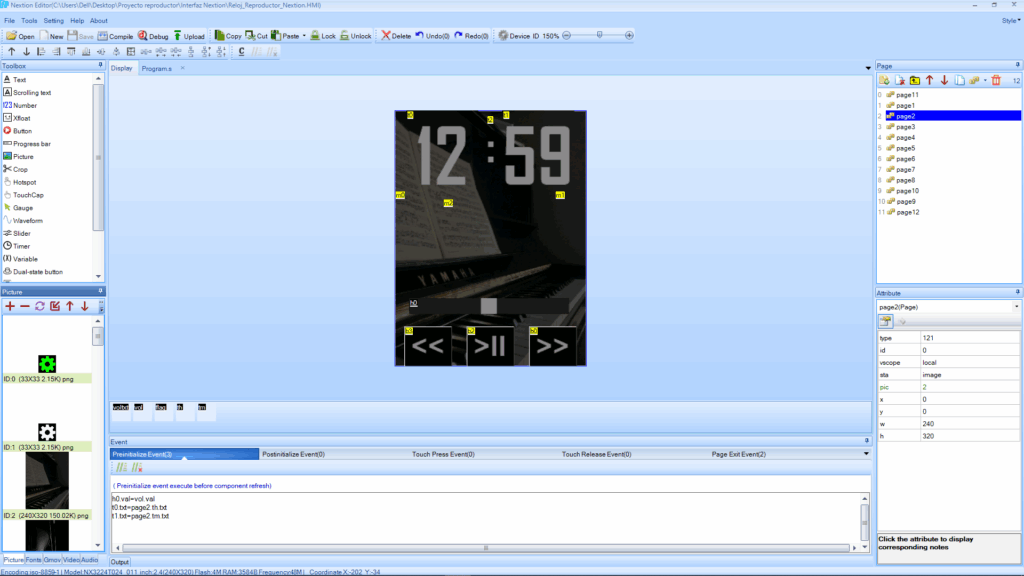Click the Upload icon
Image resolution: width=1024 pixels, height=576 pixels.
click(x=189, y=36)
